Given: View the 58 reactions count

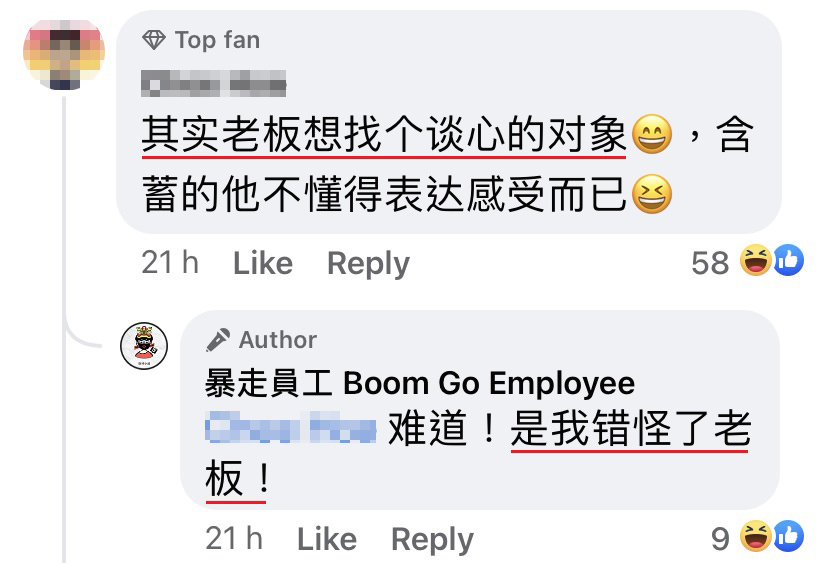Looking at the screenshot, I should (710, 263).
